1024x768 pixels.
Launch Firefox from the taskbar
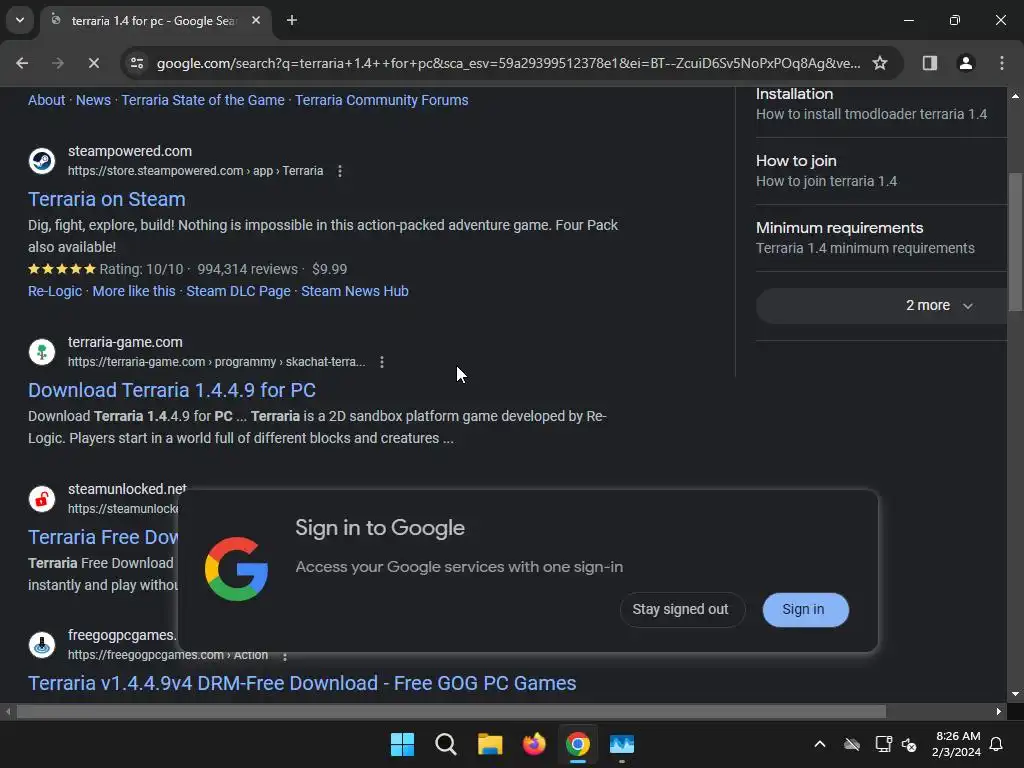[x=534, y=744]
